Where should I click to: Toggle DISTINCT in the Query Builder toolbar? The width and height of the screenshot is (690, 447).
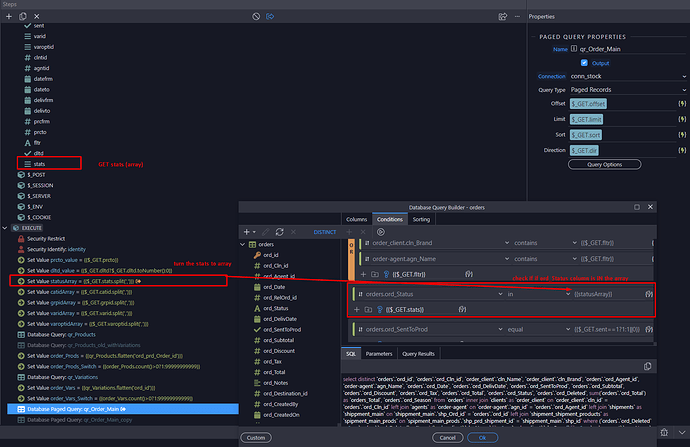pos(325,232)
